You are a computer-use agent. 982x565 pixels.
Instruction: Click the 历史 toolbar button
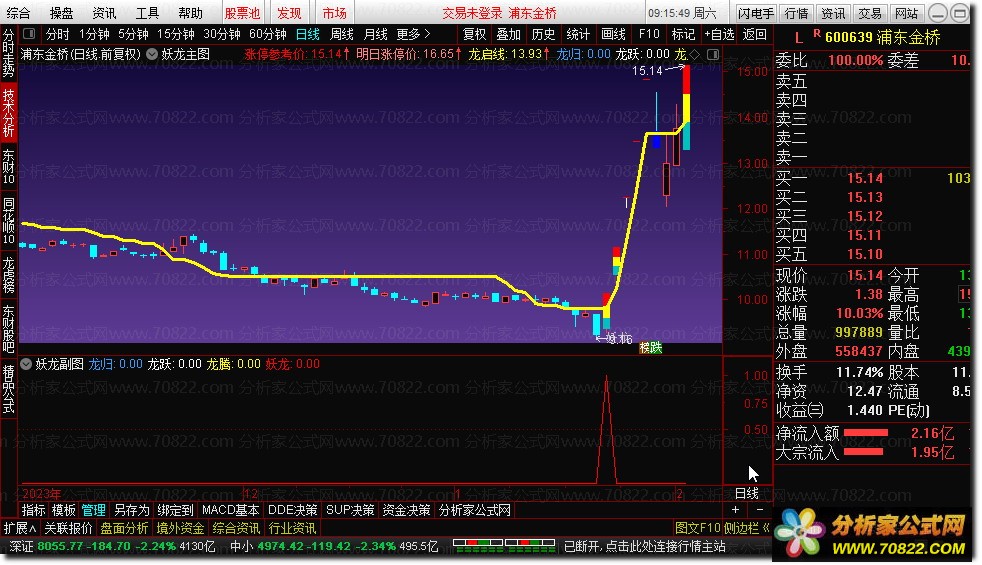[543, 34]
